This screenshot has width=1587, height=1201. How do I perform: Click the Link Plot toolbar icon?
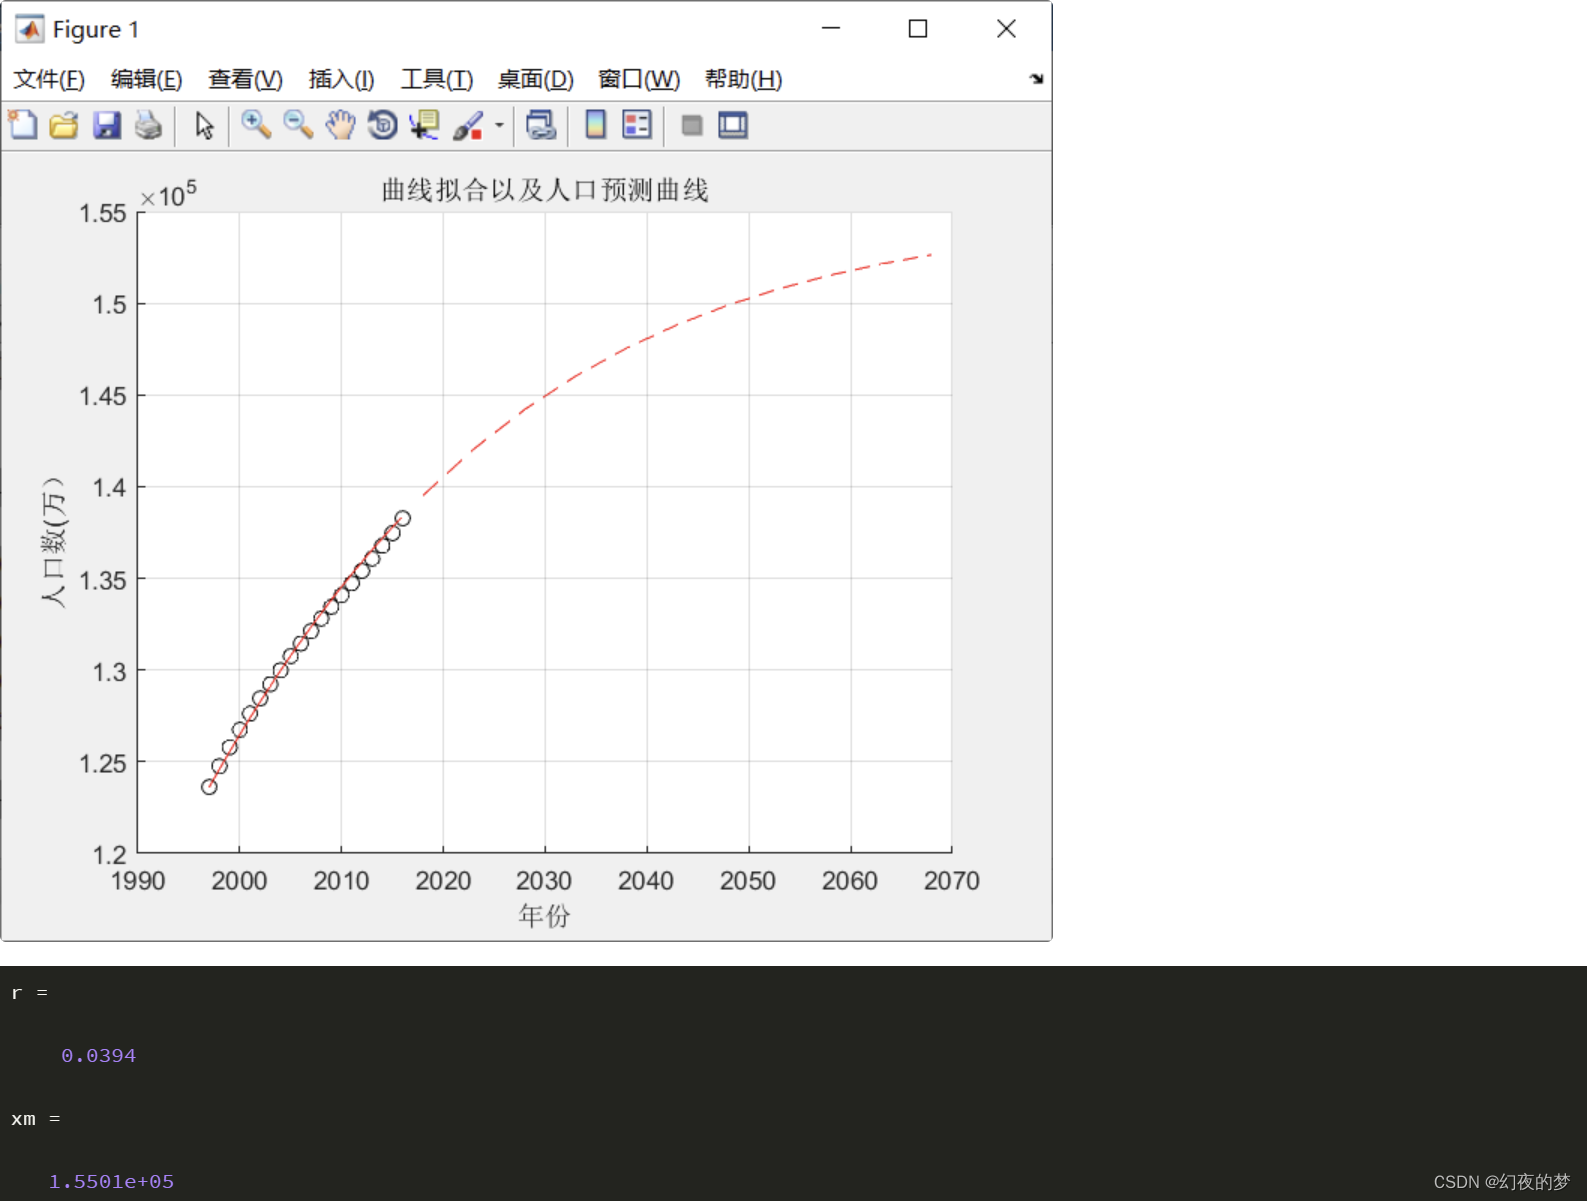pos(541,125)
